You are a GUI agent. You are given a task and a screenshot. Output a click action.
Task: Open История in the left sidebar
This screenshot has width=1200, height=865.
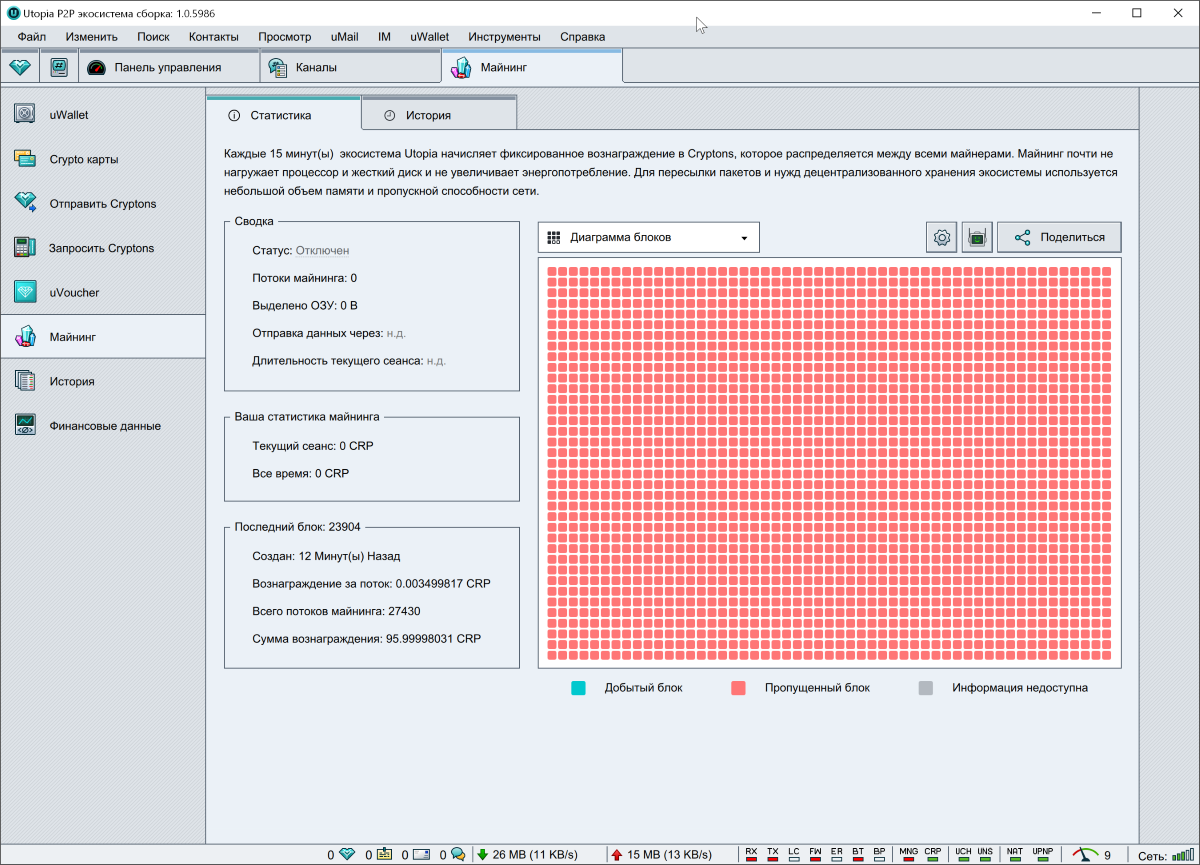point(102,381)
